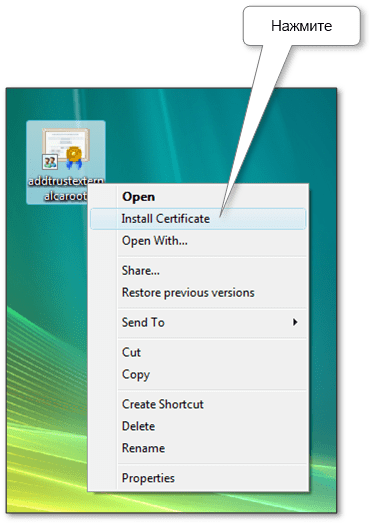Click Install Certificate in the context menu
This screenshot has height=525, width=372.
[x=198, y=219]
